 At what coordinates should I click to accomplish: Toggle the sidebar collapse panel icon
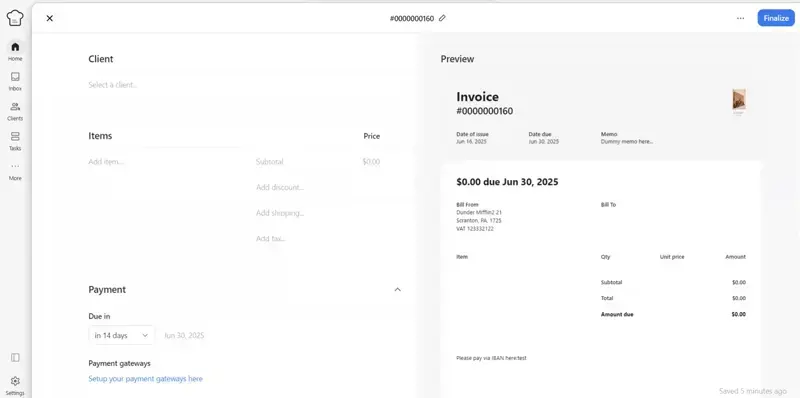15,358
